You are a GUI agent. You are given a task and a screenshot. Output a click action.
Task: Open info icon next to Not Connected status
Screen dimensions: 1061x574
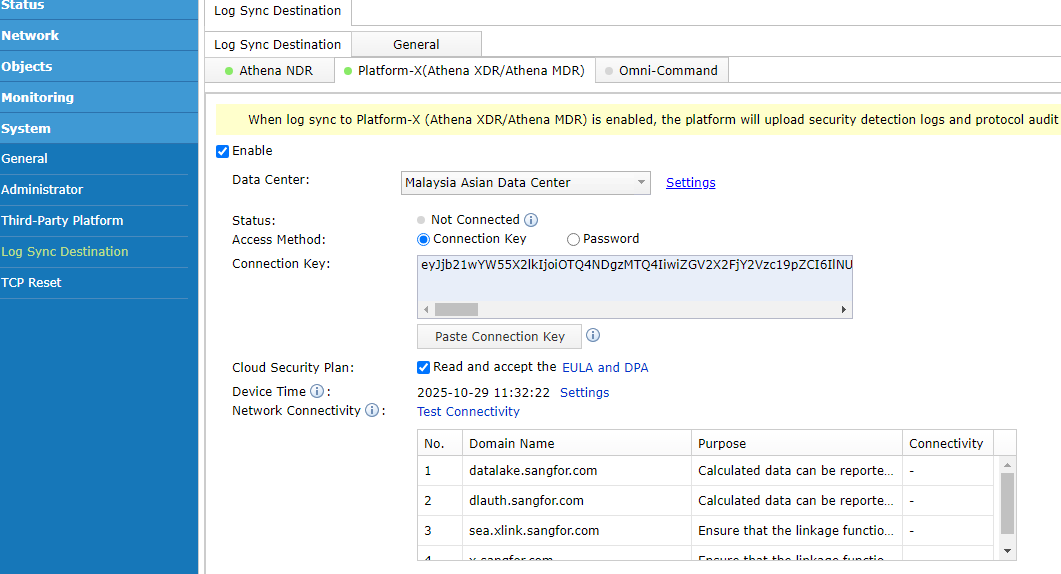tap(531, 220)
